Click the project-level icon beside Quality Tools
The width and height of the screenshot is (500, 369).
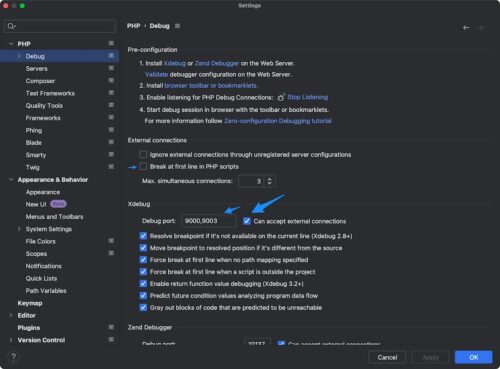coord(111,105)
